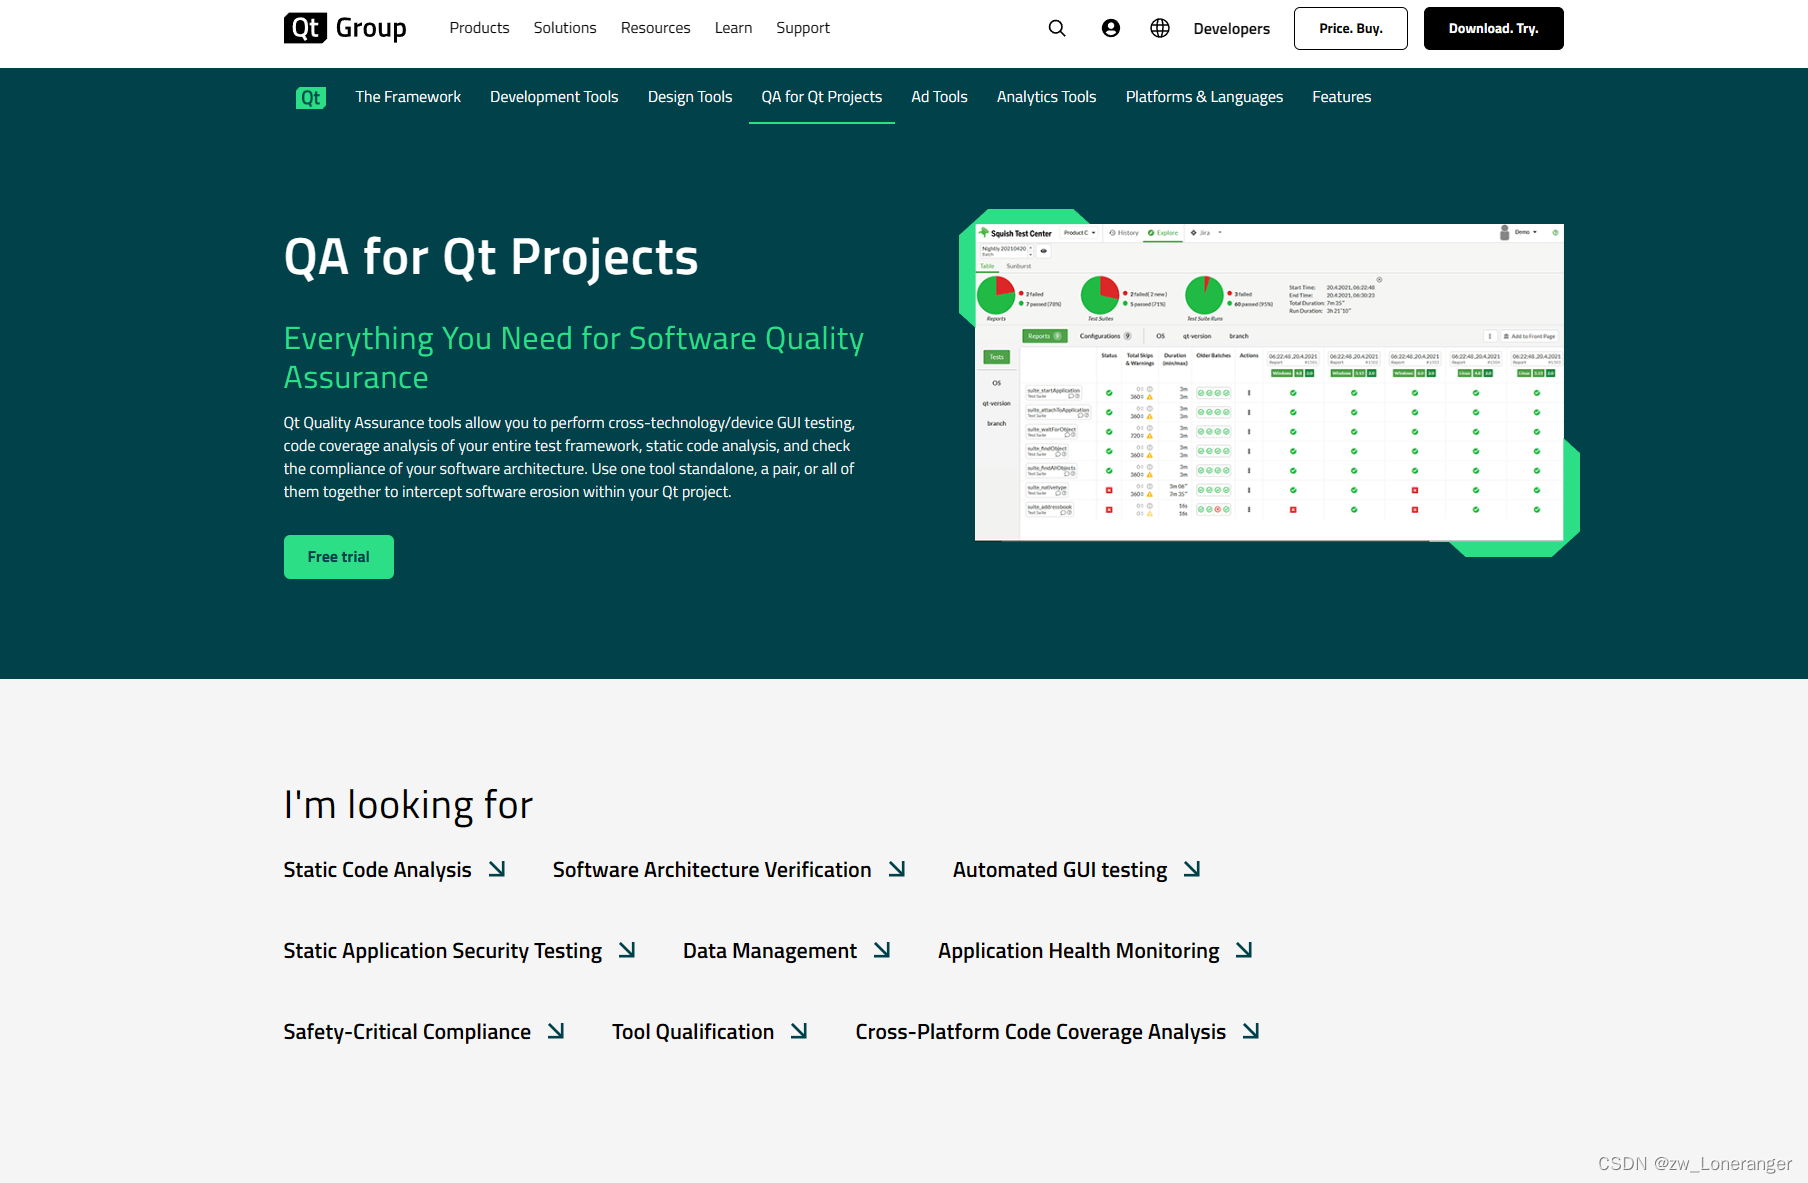Open the Safety-Critical Compliance link

pos(407,1032)
